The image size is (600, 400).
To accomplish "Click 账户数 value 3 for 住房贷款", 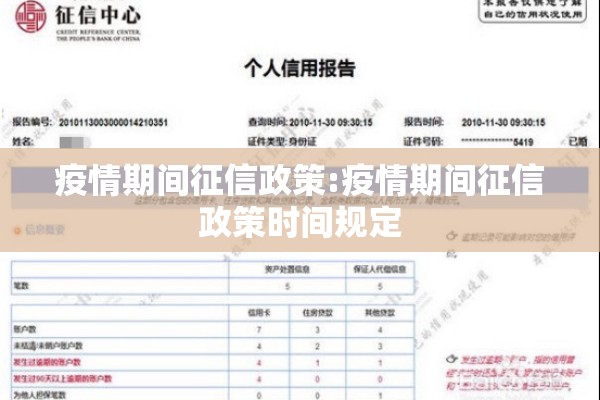I will 317,330.
